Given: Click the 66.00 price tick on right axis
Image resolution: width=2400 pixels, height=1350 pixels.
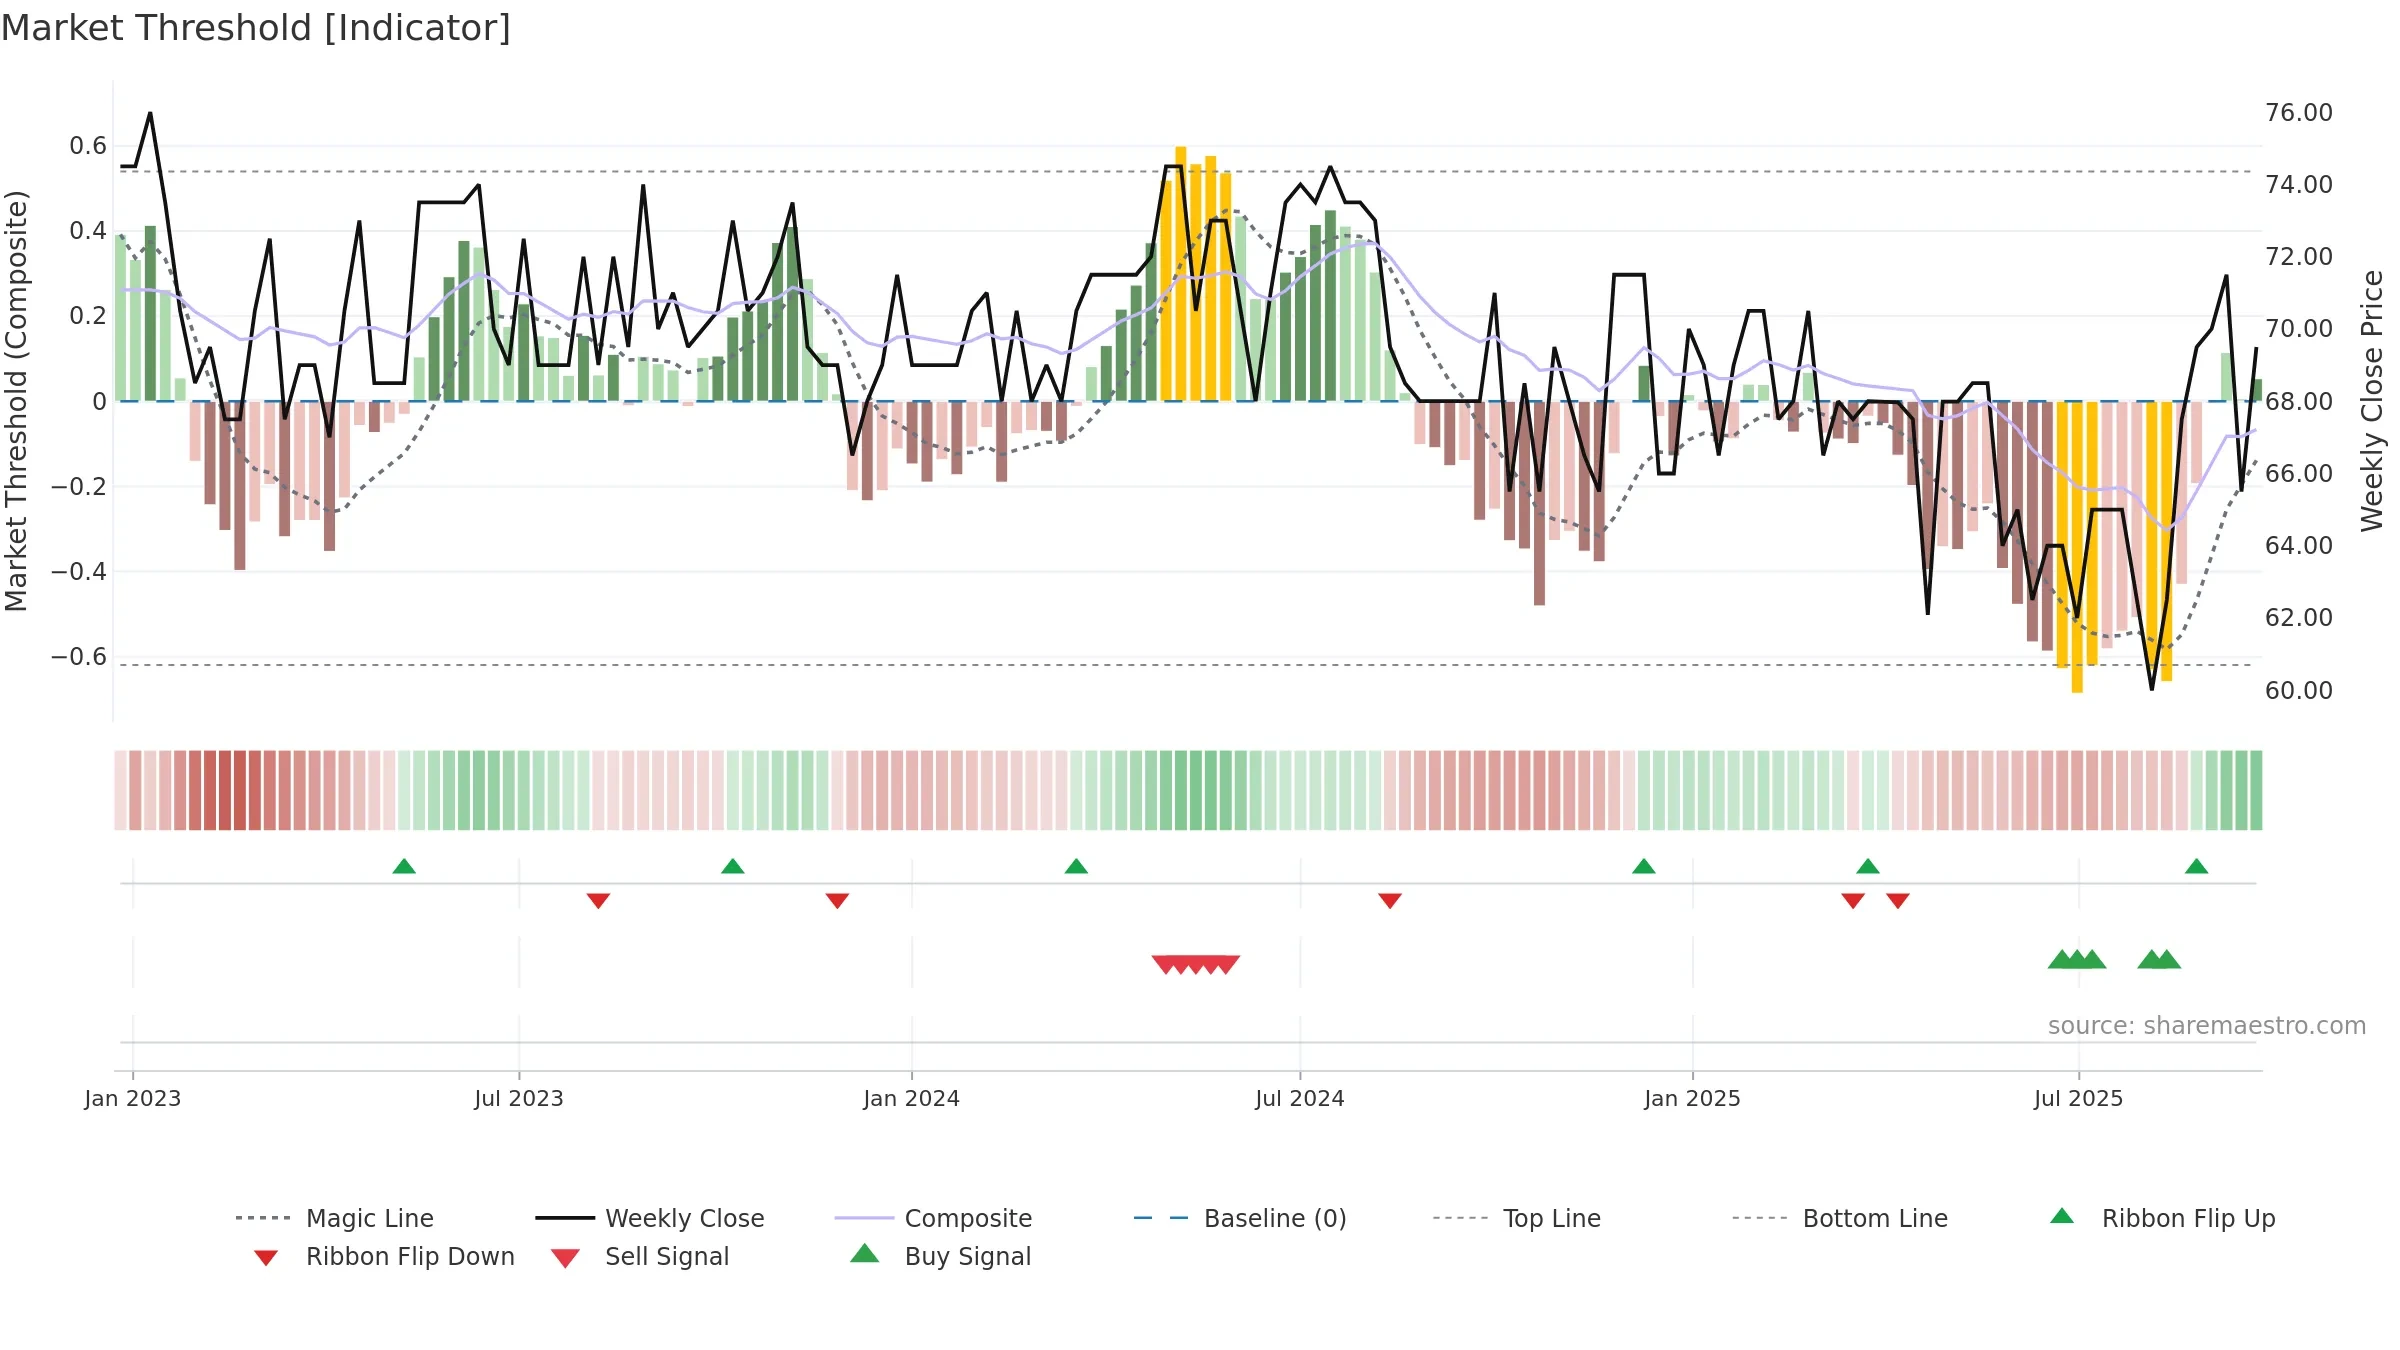Looking at the screenshot, I should [x=2299, y=473].
